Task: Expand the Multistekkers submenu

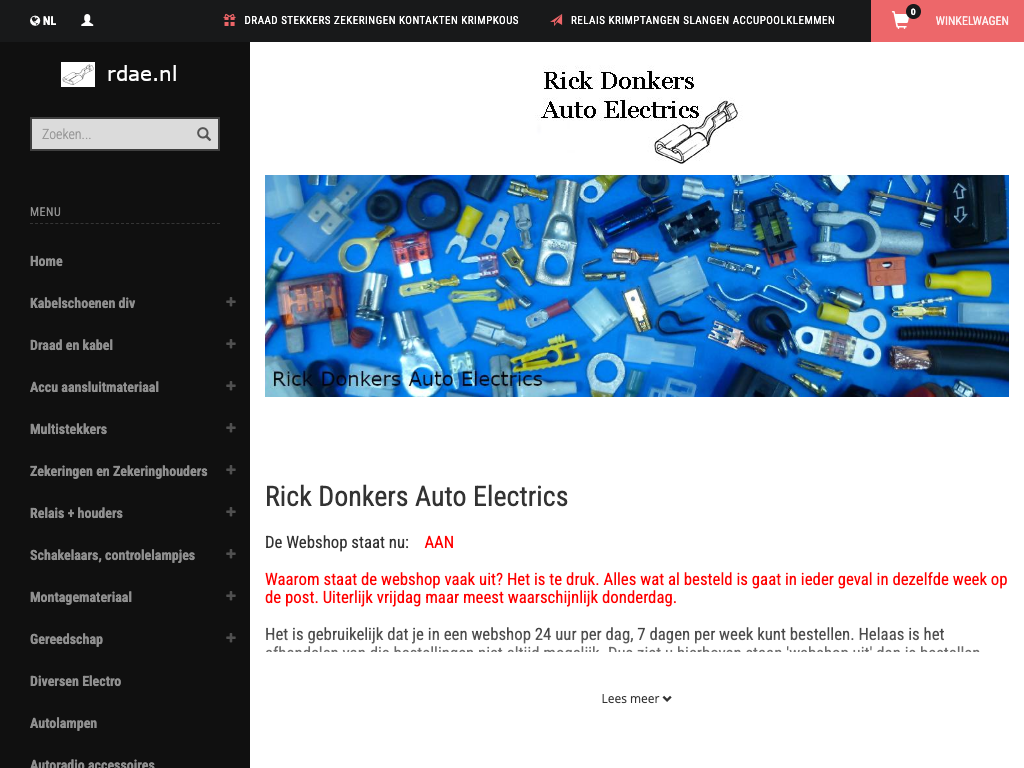Action: 231,428
